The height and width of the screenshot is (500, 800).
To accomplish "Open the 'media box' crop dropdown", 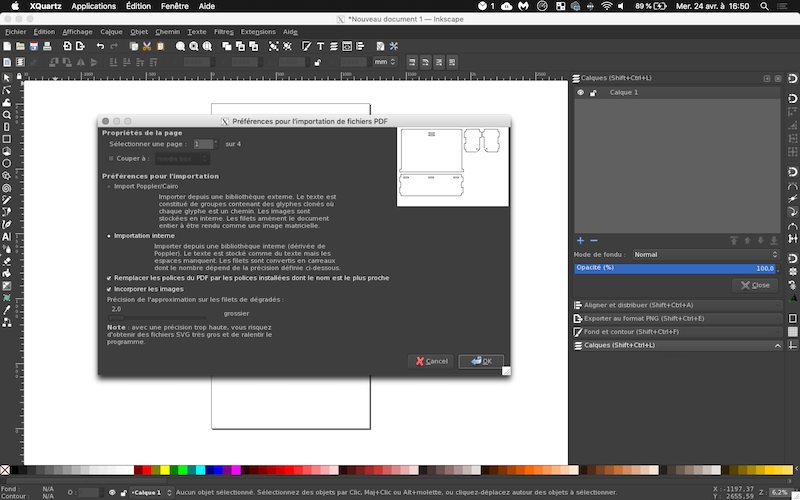I will point(182,159).
